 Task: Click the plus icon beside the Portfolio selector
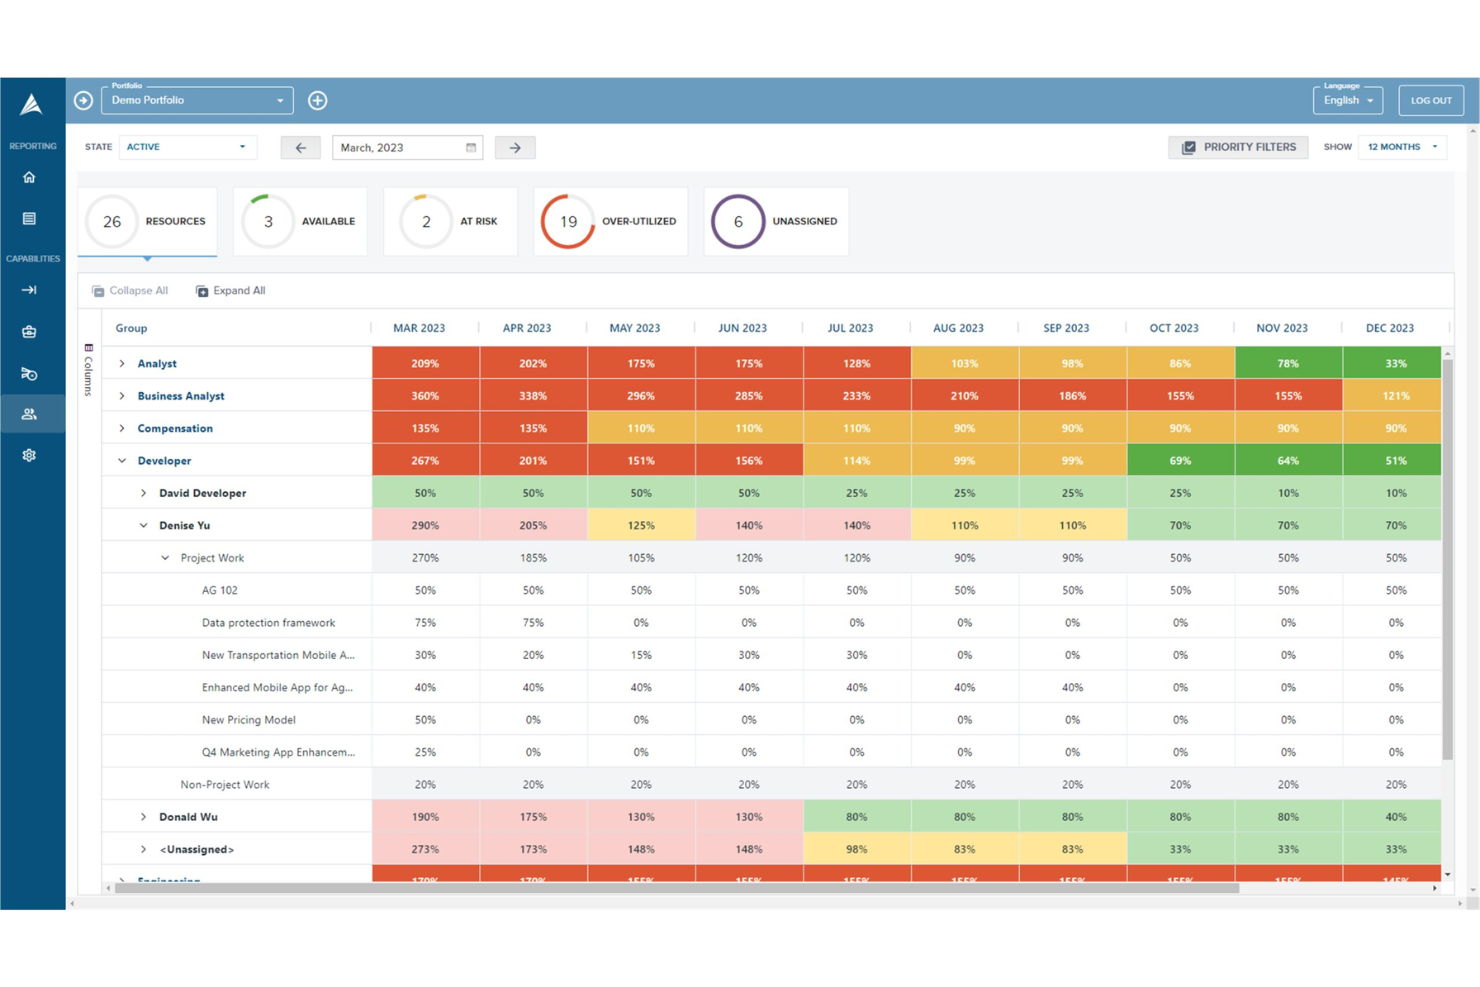[x=318, y=100]
